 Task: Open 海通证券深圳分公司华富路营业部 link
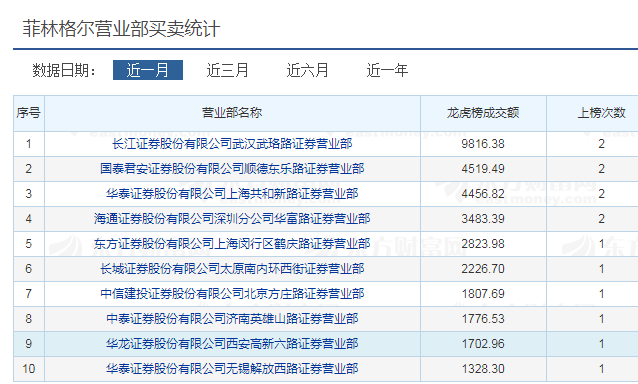(232, 218)
